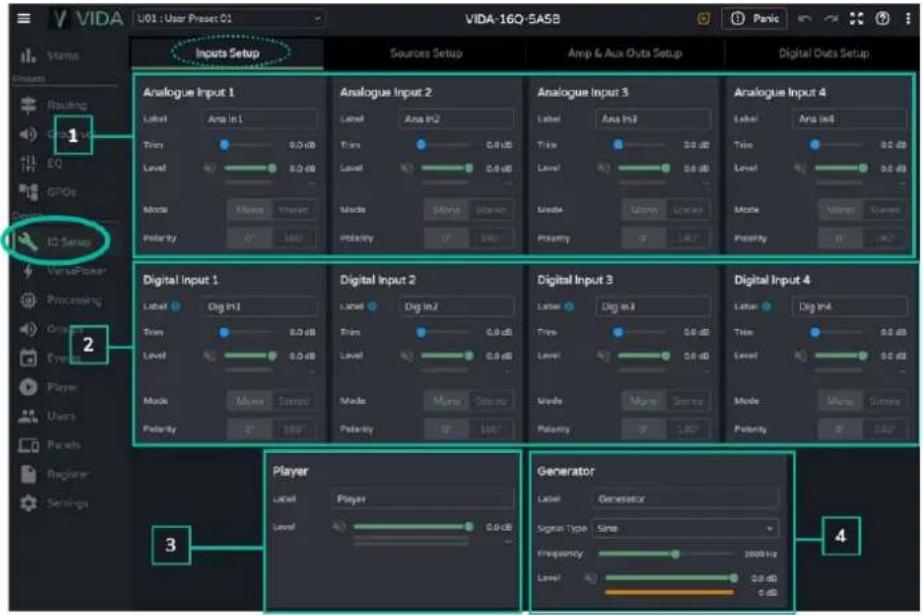Click Analogue Input 1 Label field
Image resolution: width=923 pixels, height=615 pixels.
click(259, 119)
